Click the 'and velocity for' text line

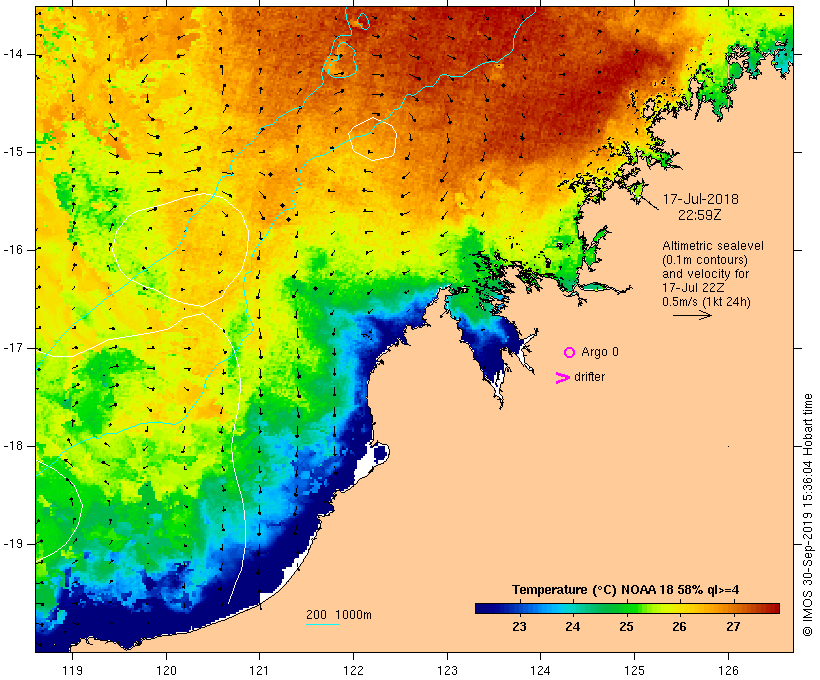[x=705, y=274]
